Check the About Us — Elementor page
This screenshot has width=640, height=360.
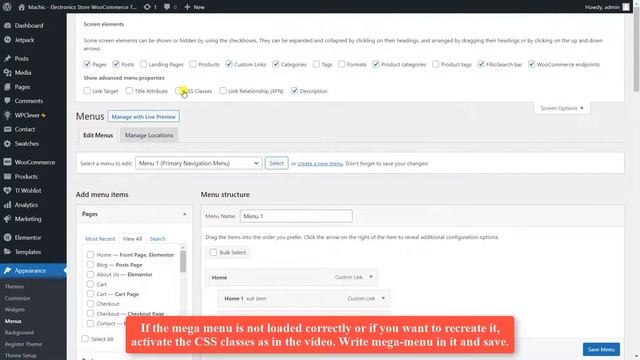pyautogui.click(x=90, y=274)
